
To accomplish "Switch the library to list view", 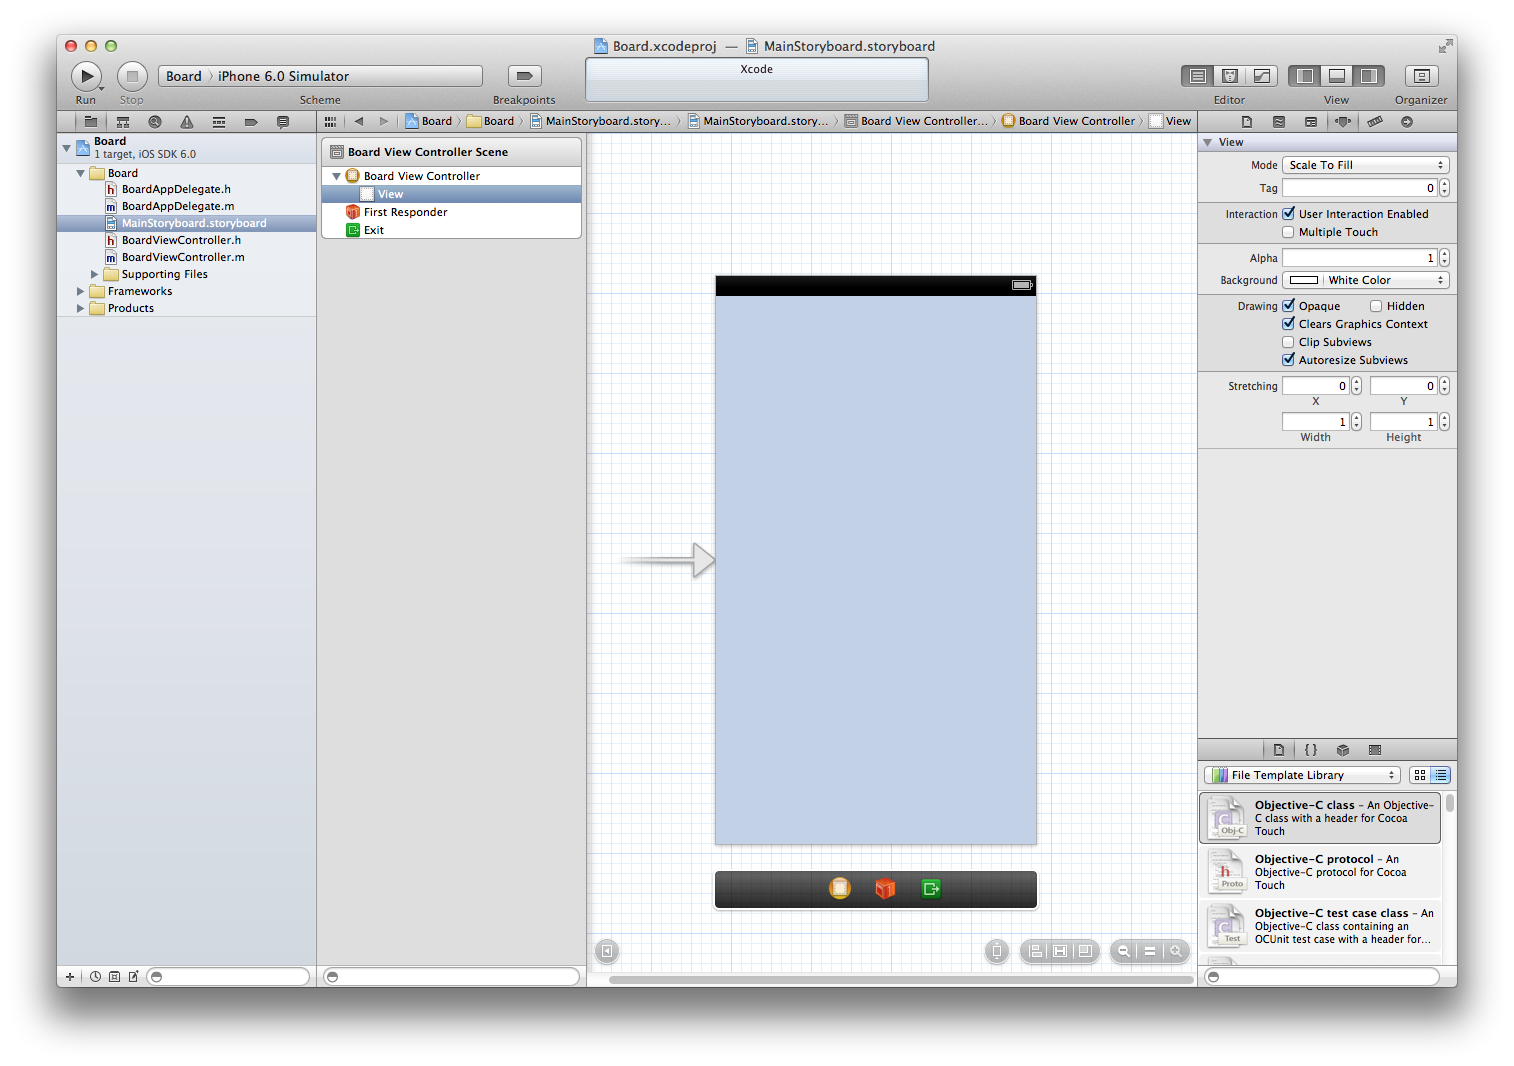I will tap(1441, 775).
